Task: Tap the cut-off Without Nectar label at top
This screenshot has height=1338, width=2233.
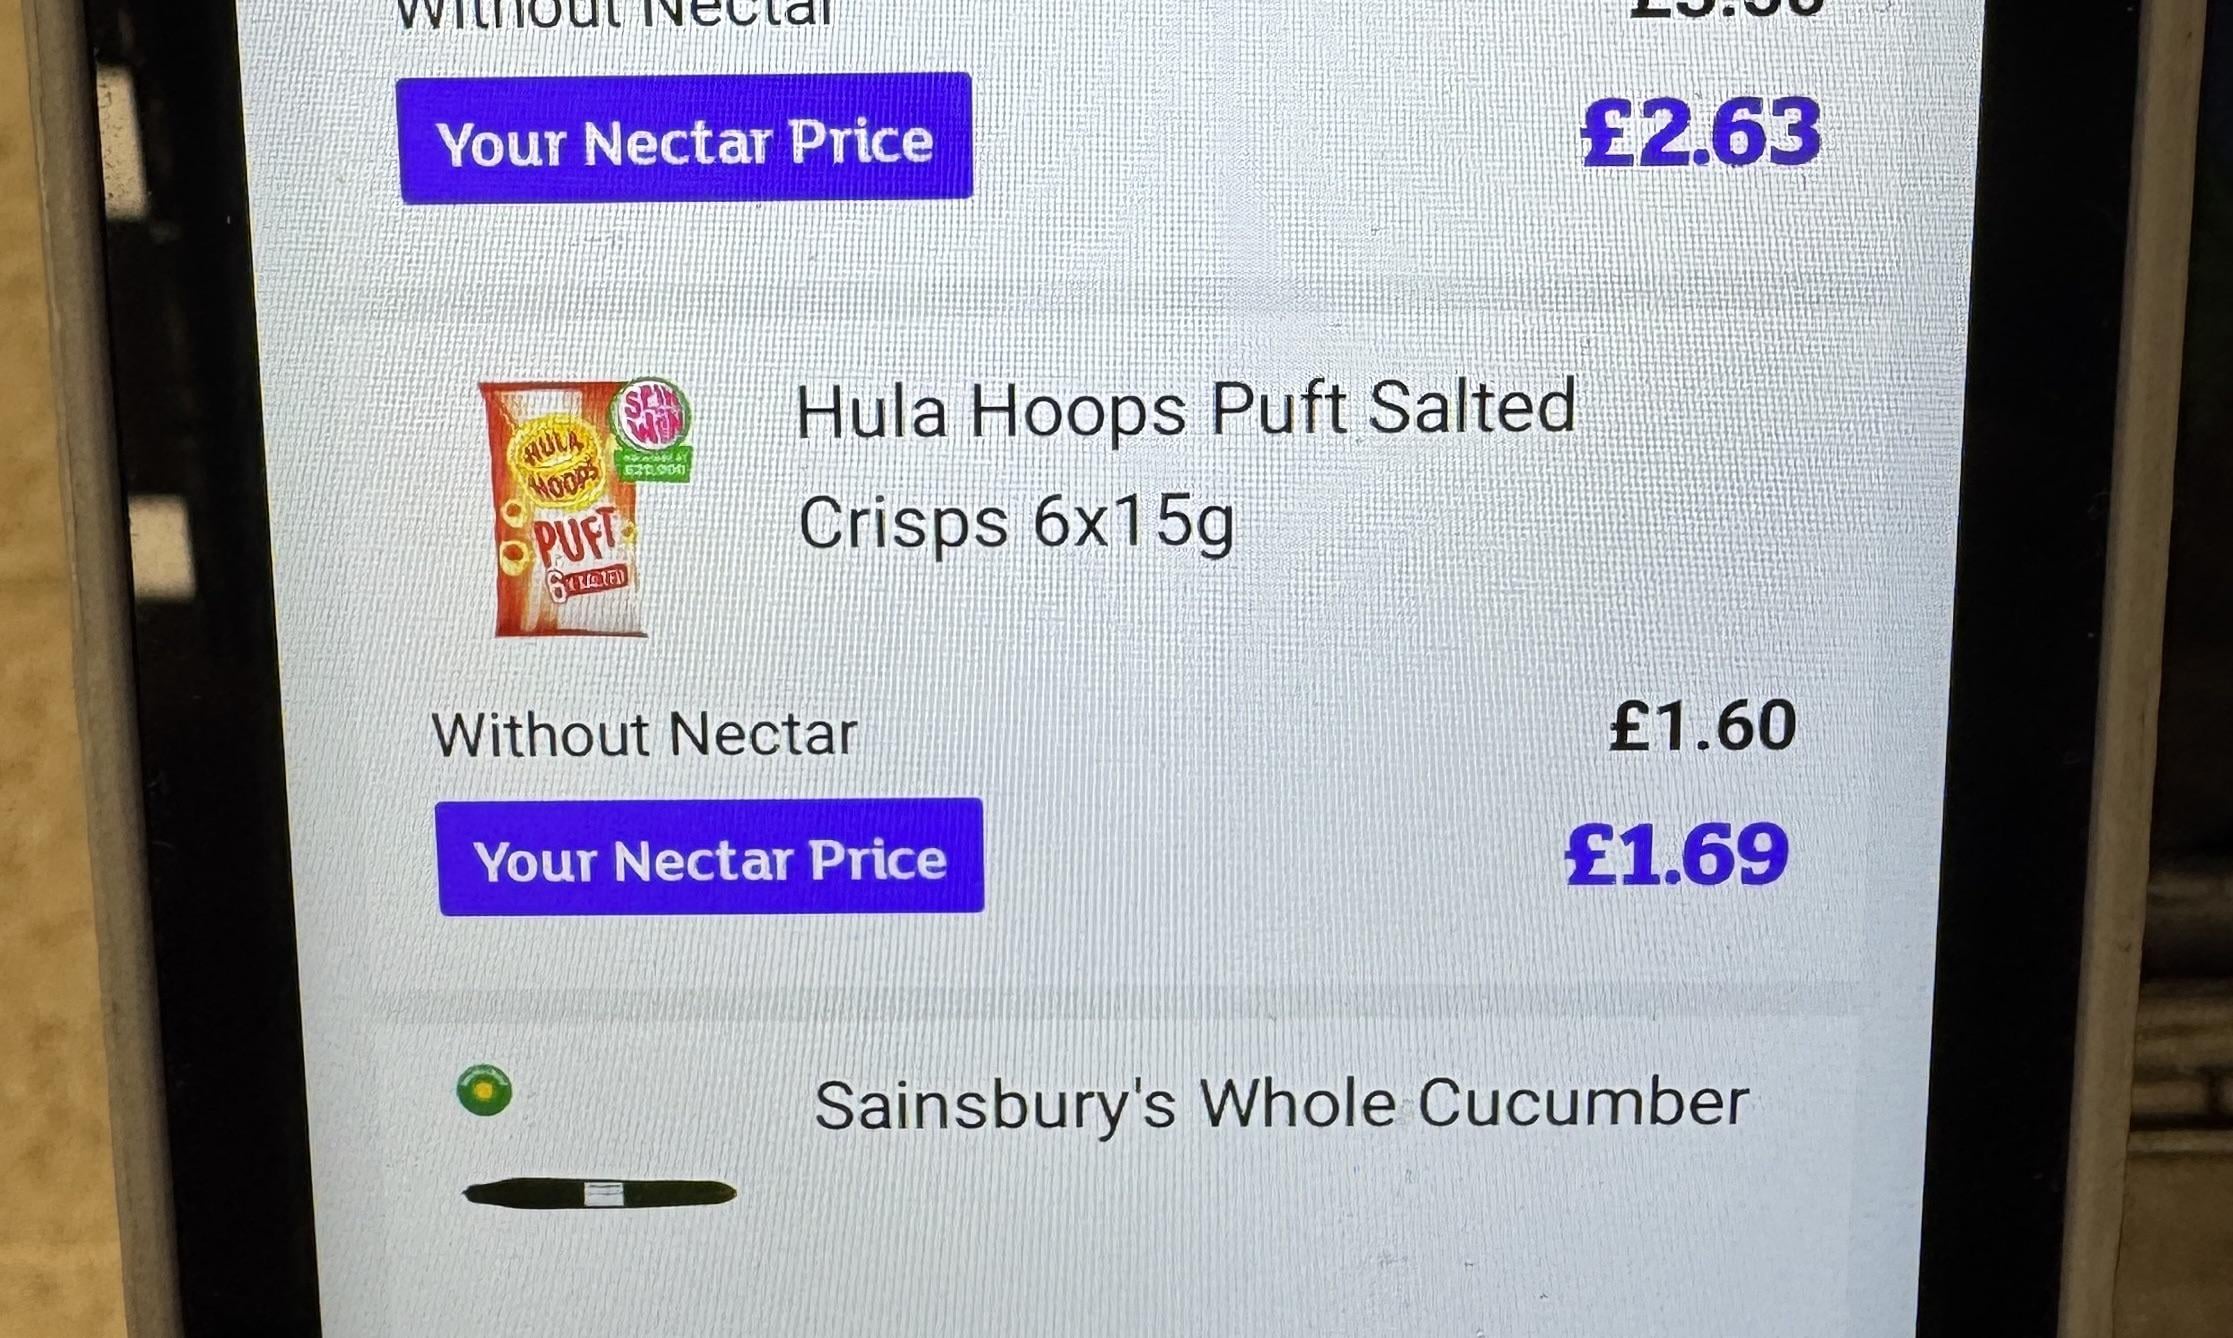Action: pos(615,14)
